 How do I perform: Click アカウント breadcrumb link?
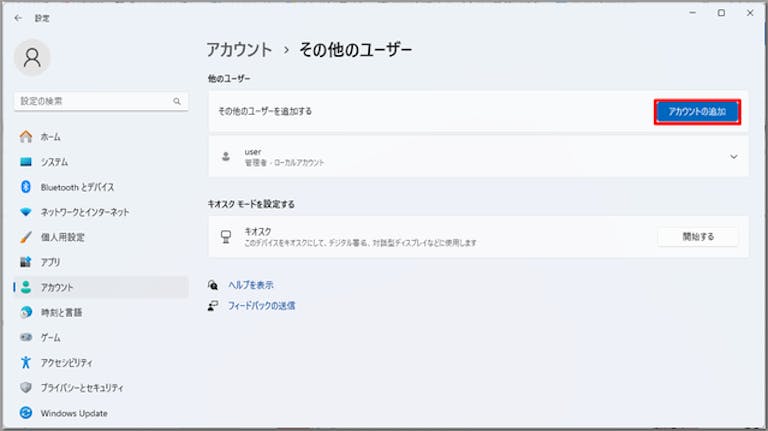tap(239, 49)
